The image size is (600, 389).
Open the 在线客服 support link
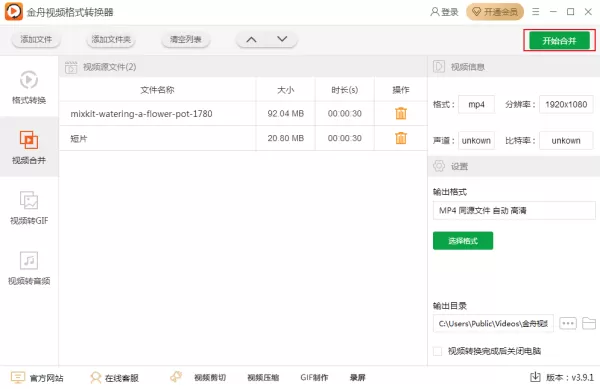[x=114, y=378]
